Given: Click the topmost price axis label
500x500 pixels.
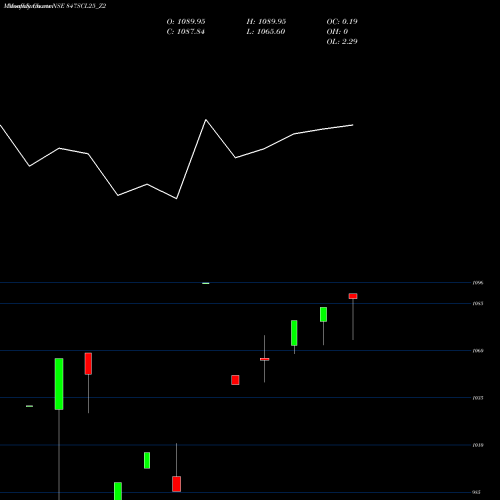Looking at the screenshot, I should click(478, 283).
